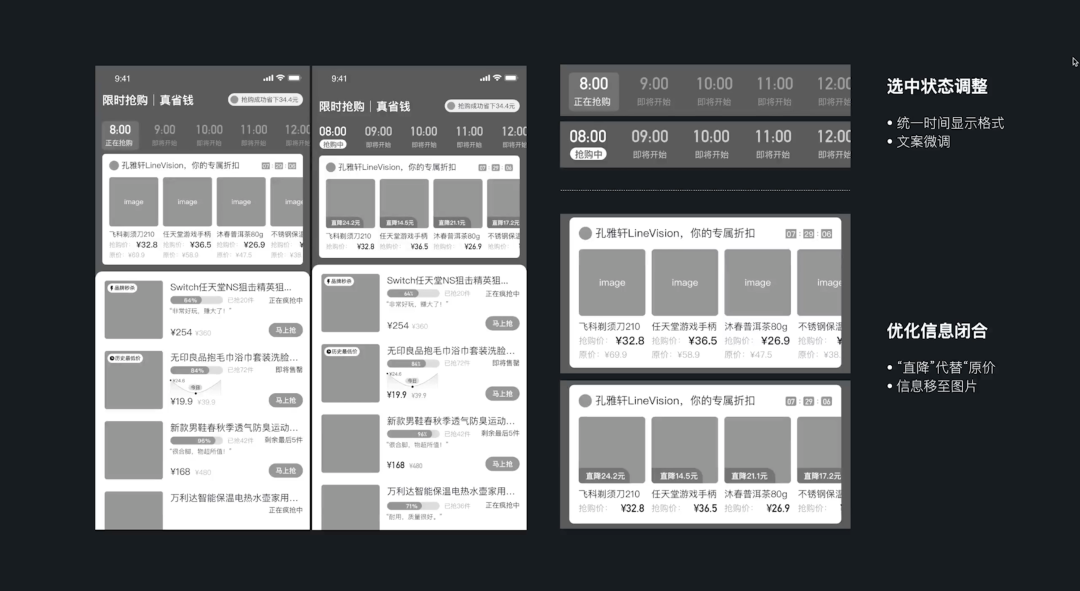
Task: Choose 11:00 in the enlarged bar containing 抢购中 pill
Action: coord(773,144)
